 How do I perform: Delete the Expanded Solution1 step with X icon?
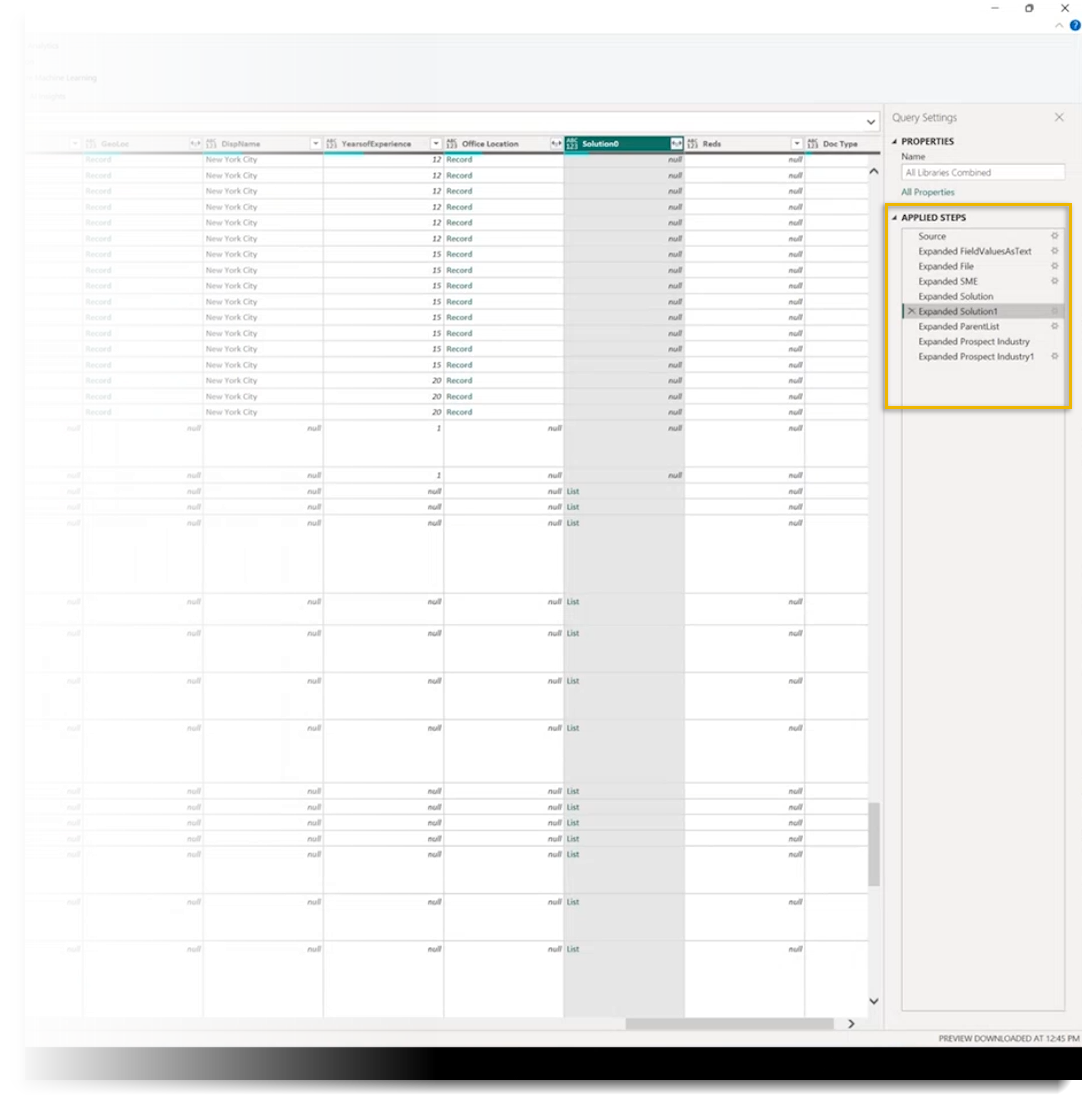(910, 312)
